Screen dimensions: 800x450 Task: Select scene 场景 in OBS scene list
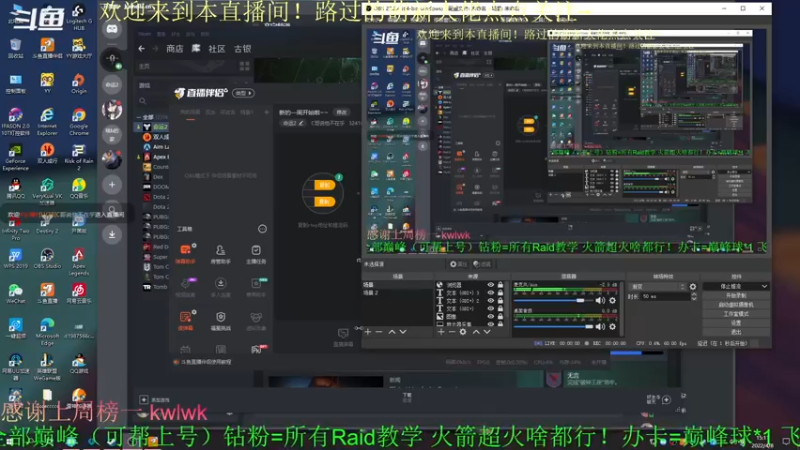[x=397, y=285]
